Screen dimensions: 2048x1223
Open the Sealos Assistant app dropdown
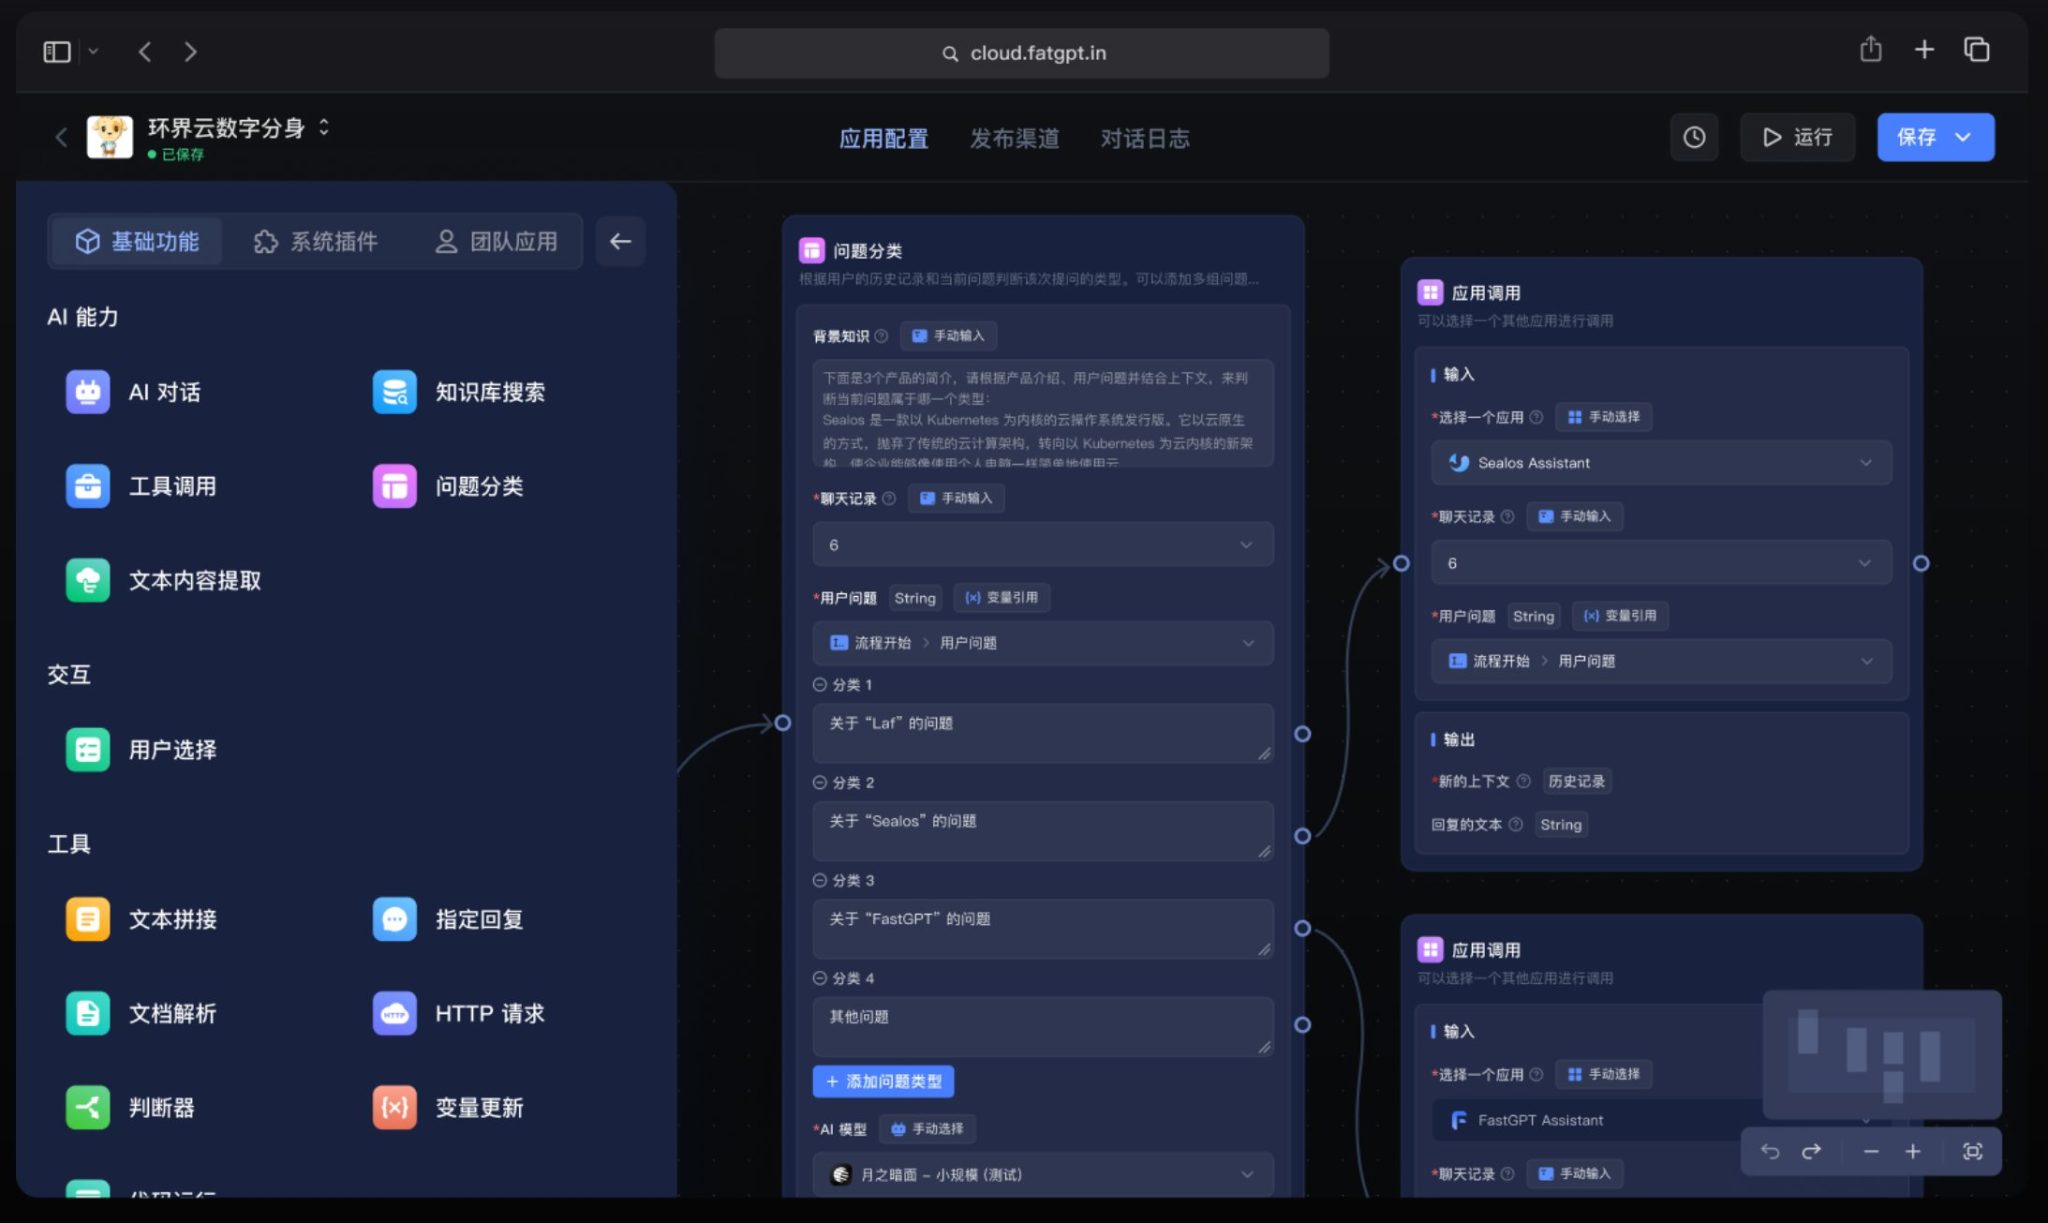[1659, 462]
